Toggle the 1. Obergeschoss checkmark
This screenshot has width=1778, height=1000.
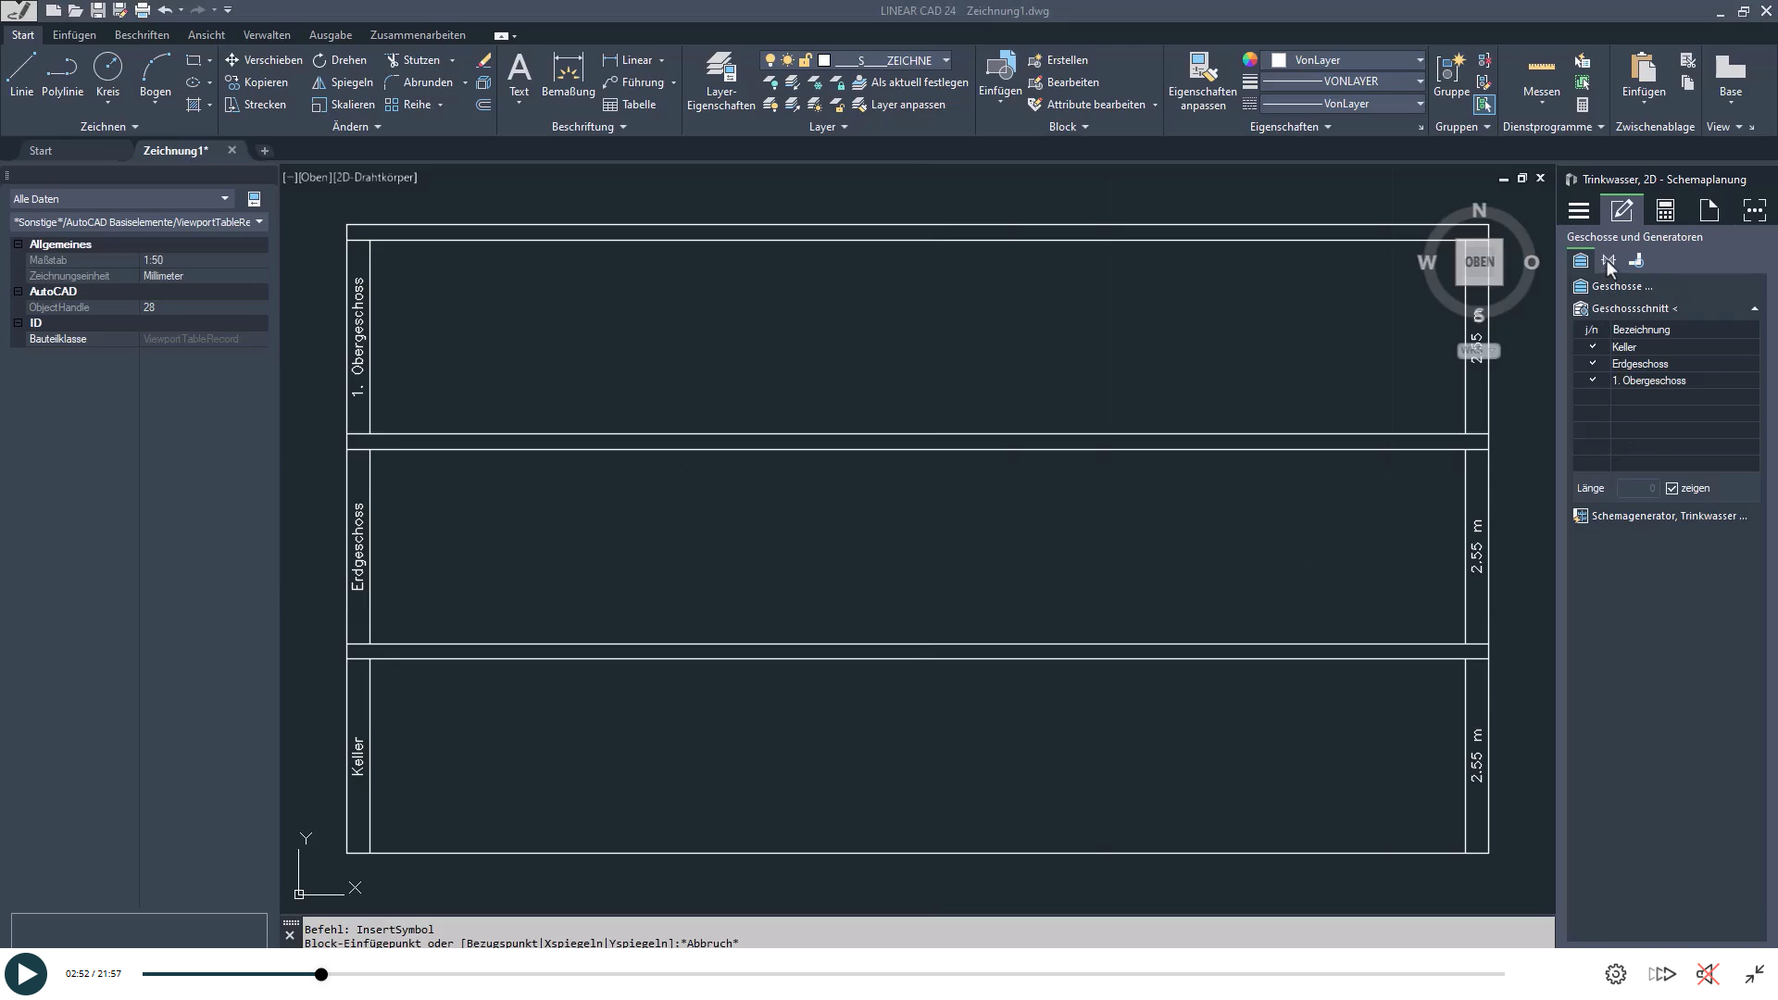point(1592,381)
